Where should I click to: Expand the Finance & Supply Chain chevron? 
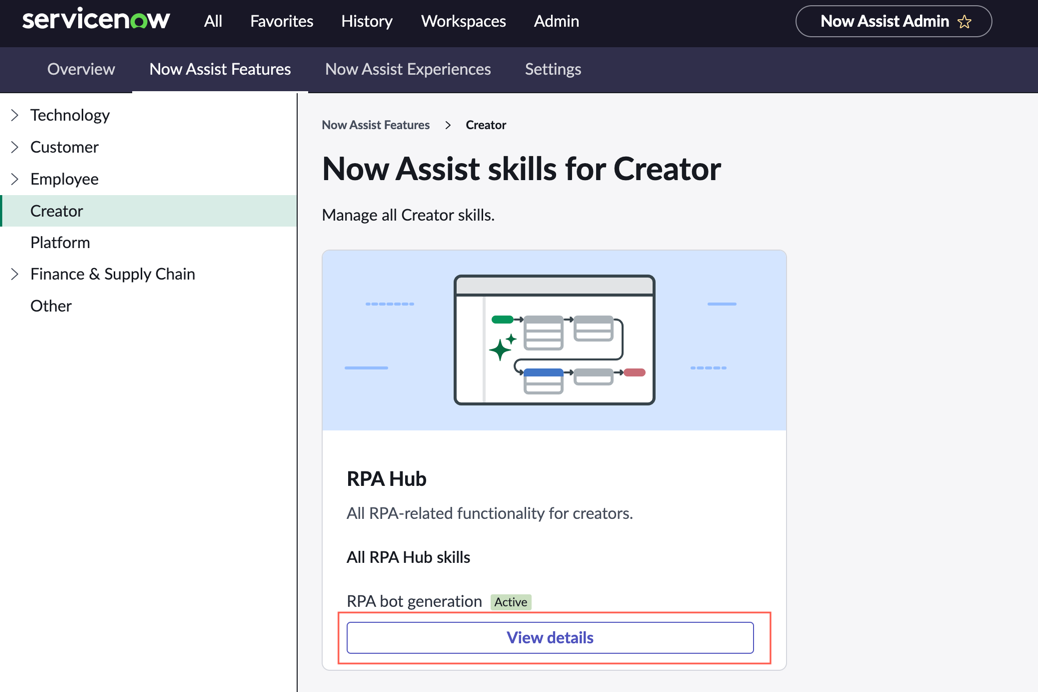point(15,274)
